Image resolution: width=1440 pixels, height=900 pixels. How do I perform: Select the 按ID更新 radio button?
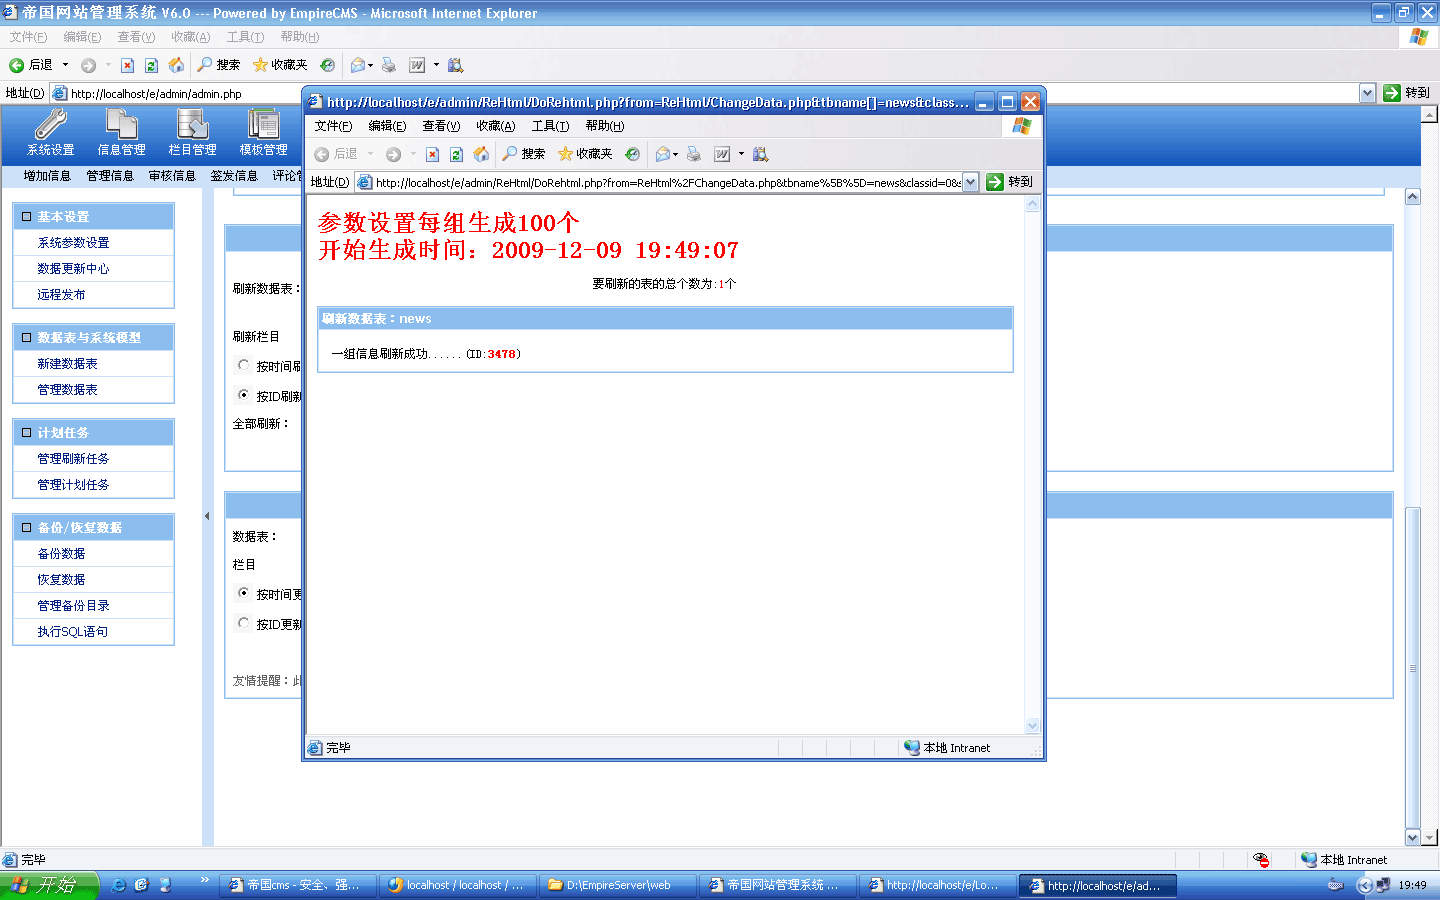[x=243, y=623]
